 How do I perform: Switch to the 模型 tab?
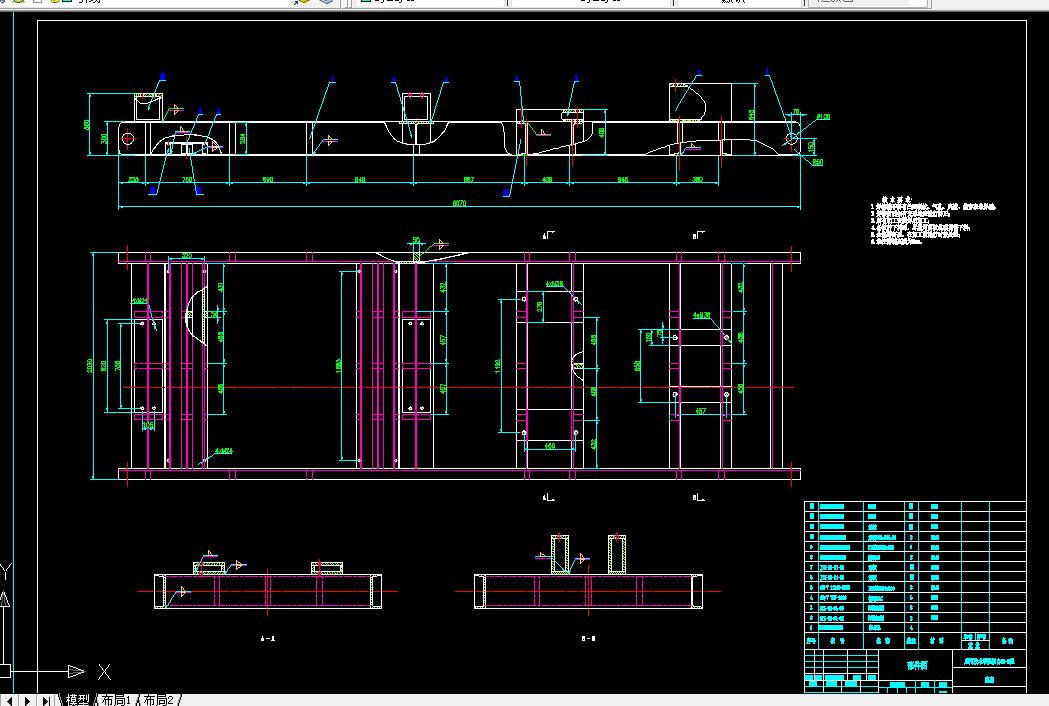tap(78, 700)
